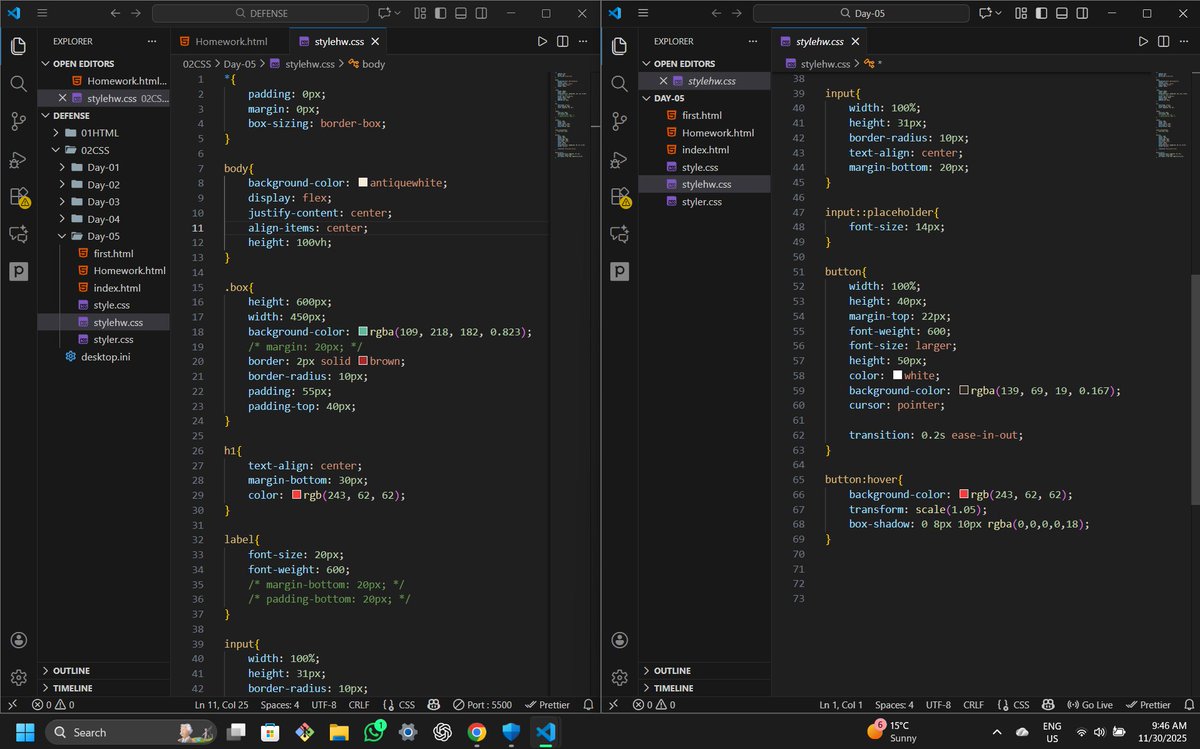Viewport: 1200px width, 749px height.
Task: Open the Extensions view with warning badge
Action: pos(18,198)
